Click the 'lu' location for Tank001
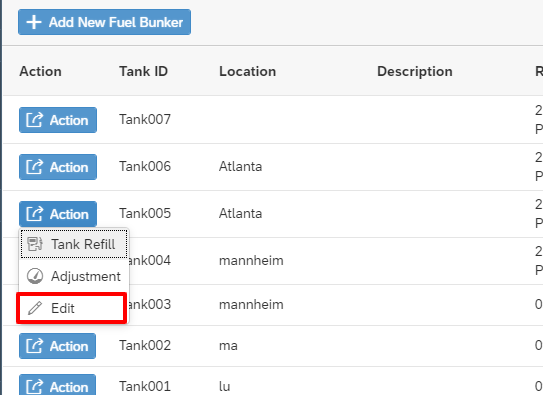543x395 pixels. point(224,386)
